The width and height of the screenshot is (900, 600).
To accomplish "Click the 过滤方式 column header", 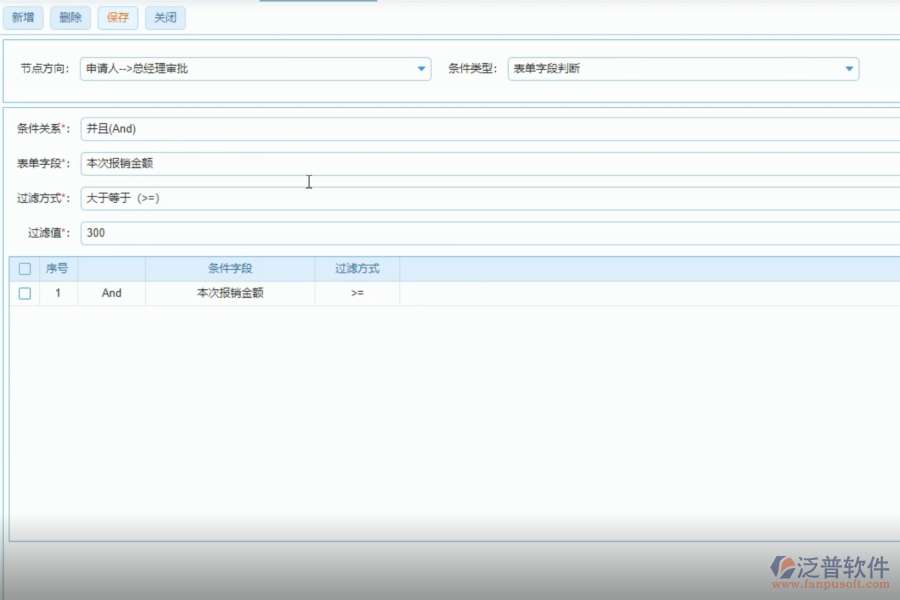I will pyautogui.click(x=357, y=268).
